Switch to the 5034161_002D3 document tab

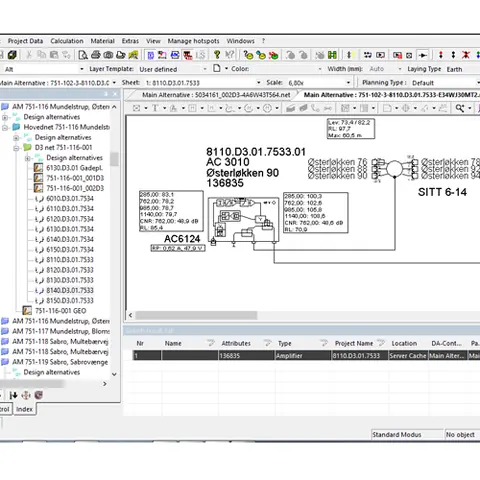216,95
